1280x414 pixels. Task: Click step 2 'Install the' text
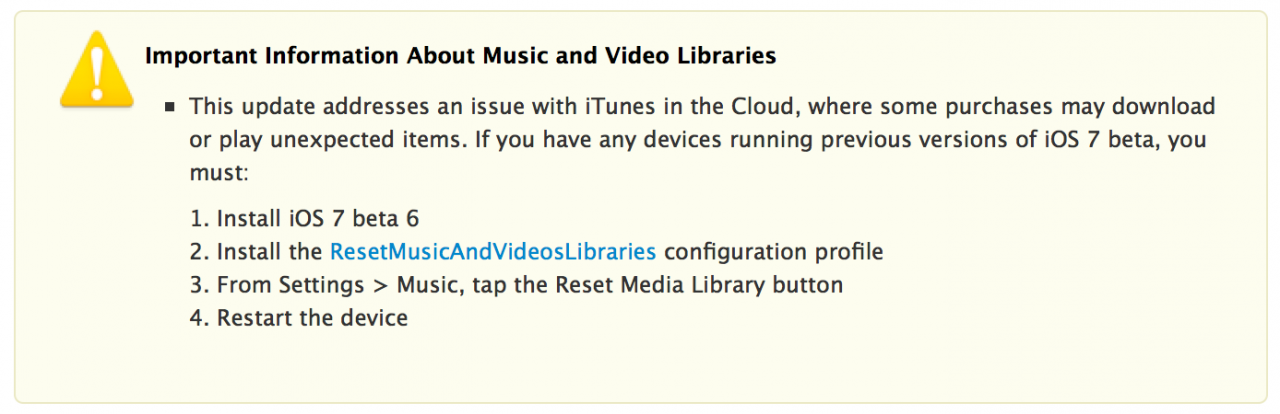(x=270, y=251)
